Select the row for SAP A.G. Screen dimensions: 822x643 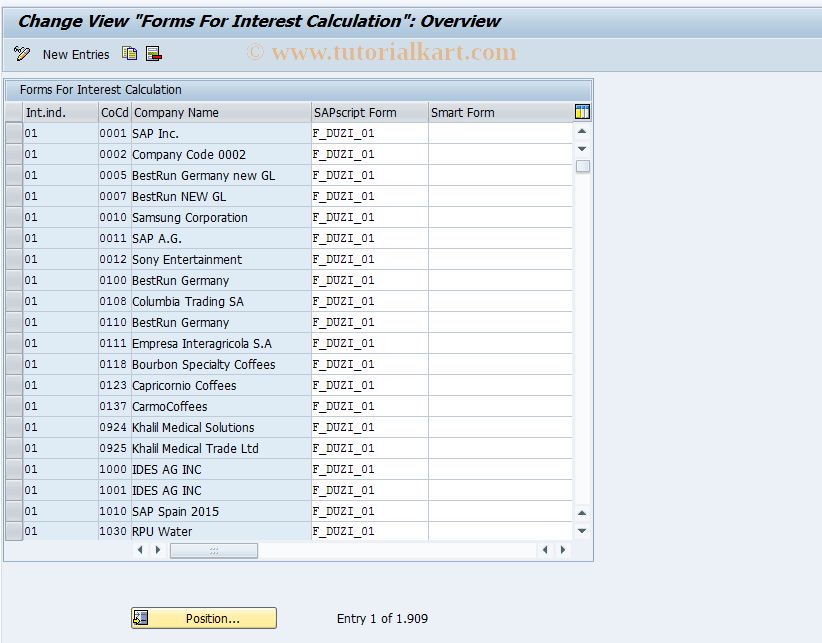[14, 238]
